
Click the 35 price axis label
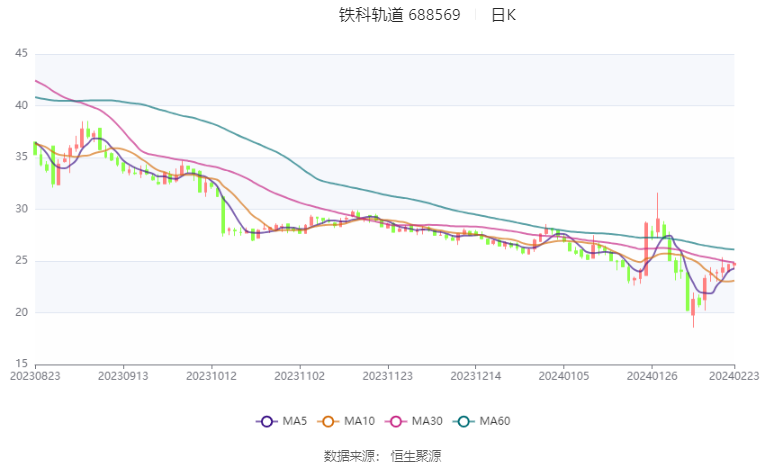[21, 157]
